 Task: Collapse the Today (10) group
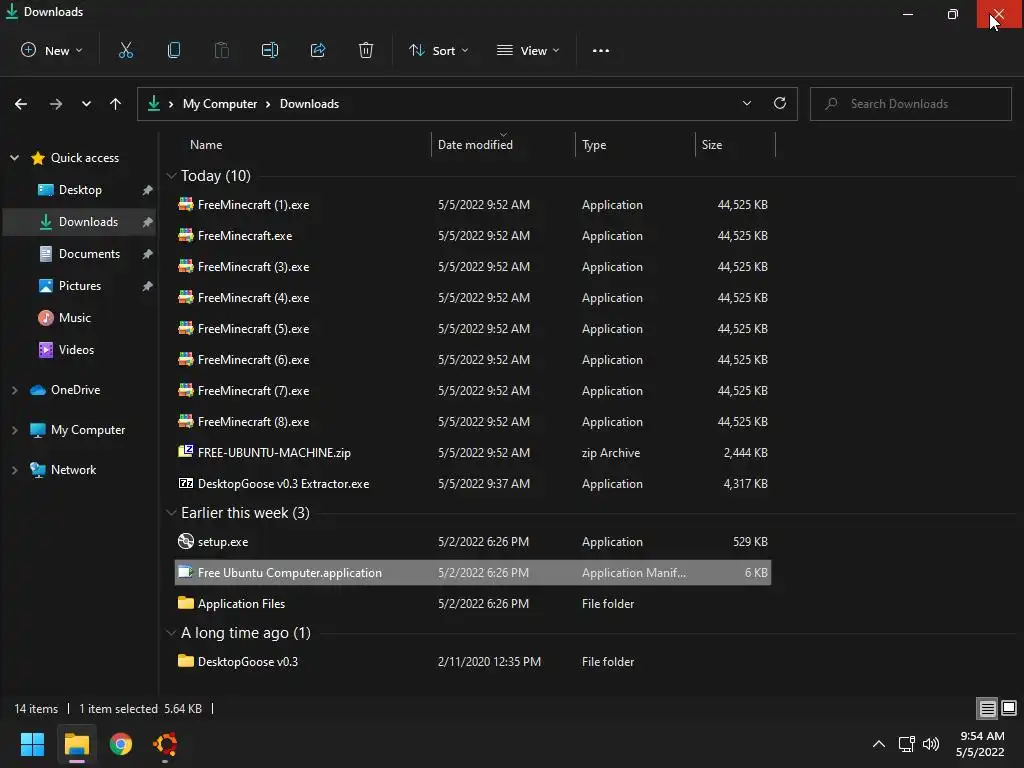tap(171, 176)
